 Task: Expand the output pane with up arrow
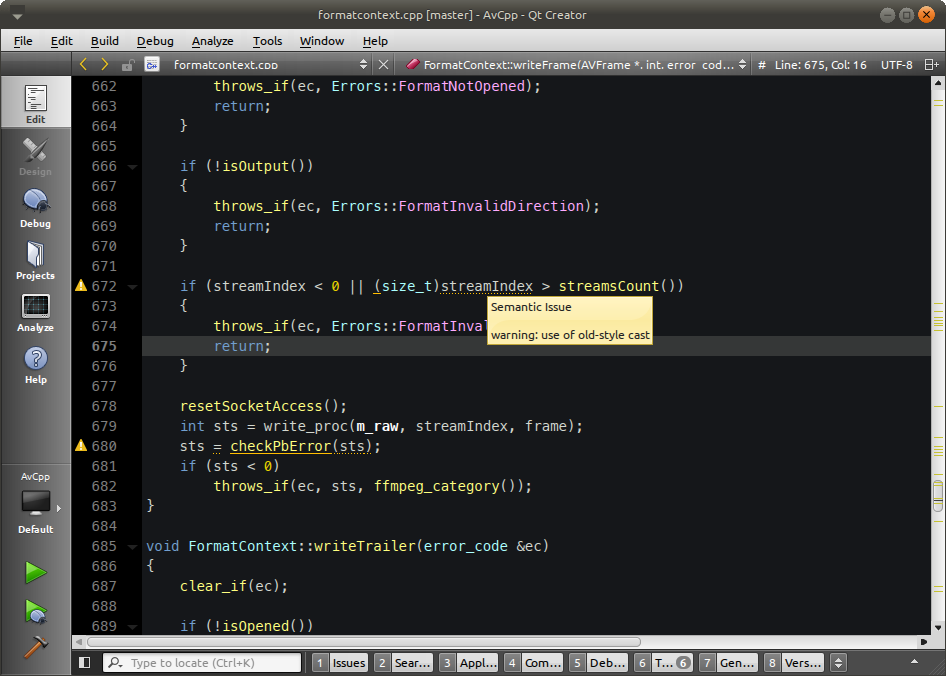(x=915, y=662)
